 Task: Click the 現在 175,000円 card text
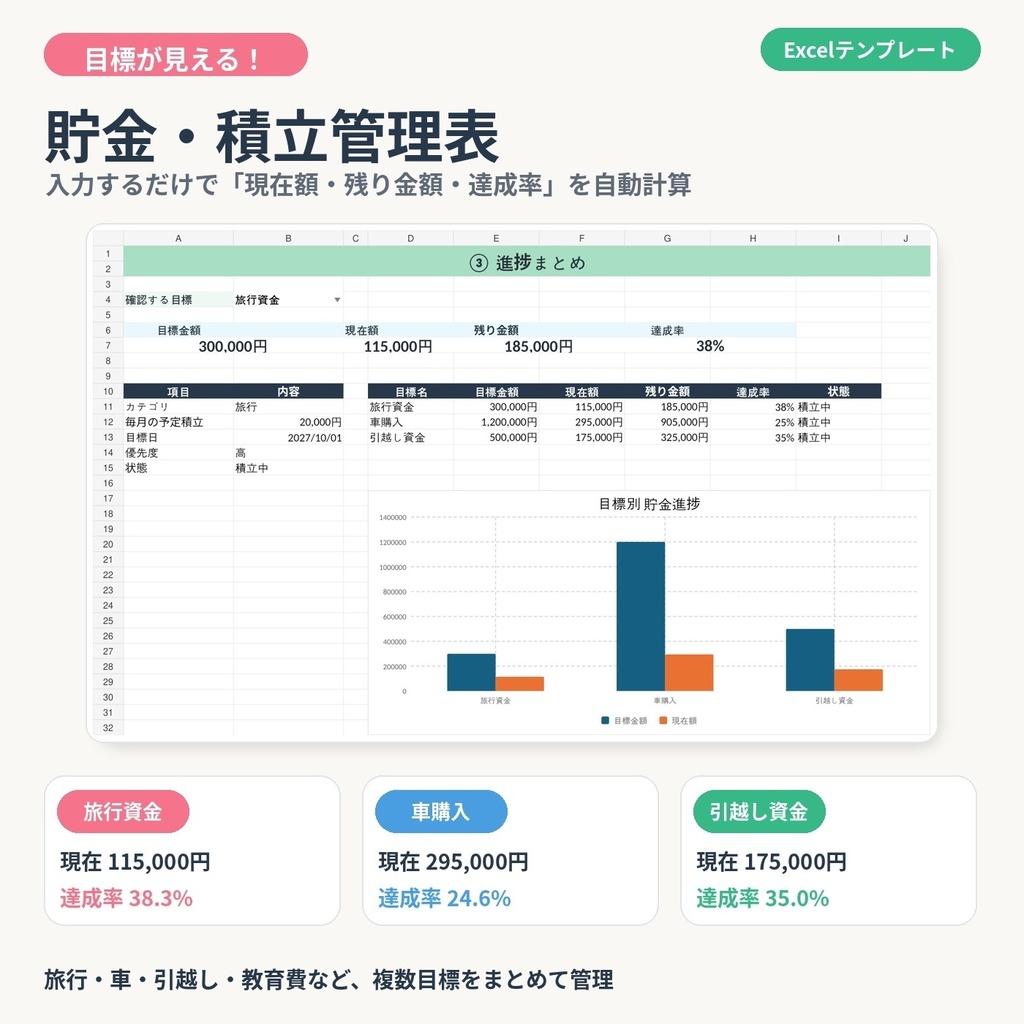771,861
